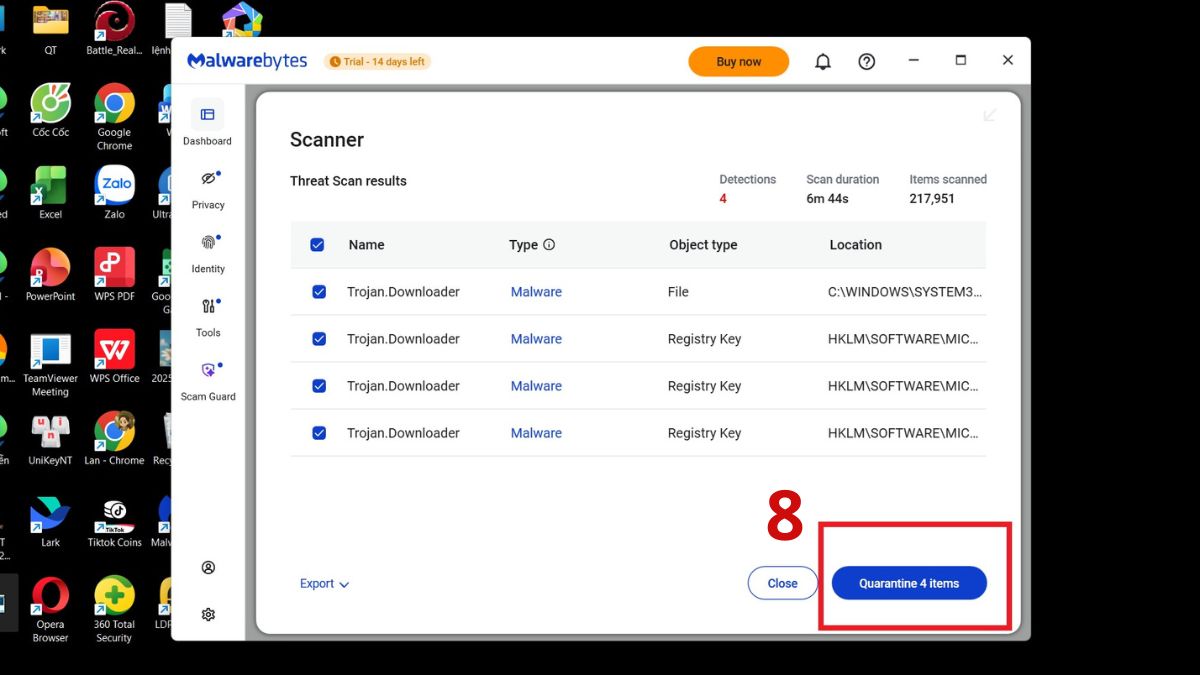The height and width of the screenshot is (675, 1200).
Task: Click the Location column header
Action: click(x=855, y=245)
